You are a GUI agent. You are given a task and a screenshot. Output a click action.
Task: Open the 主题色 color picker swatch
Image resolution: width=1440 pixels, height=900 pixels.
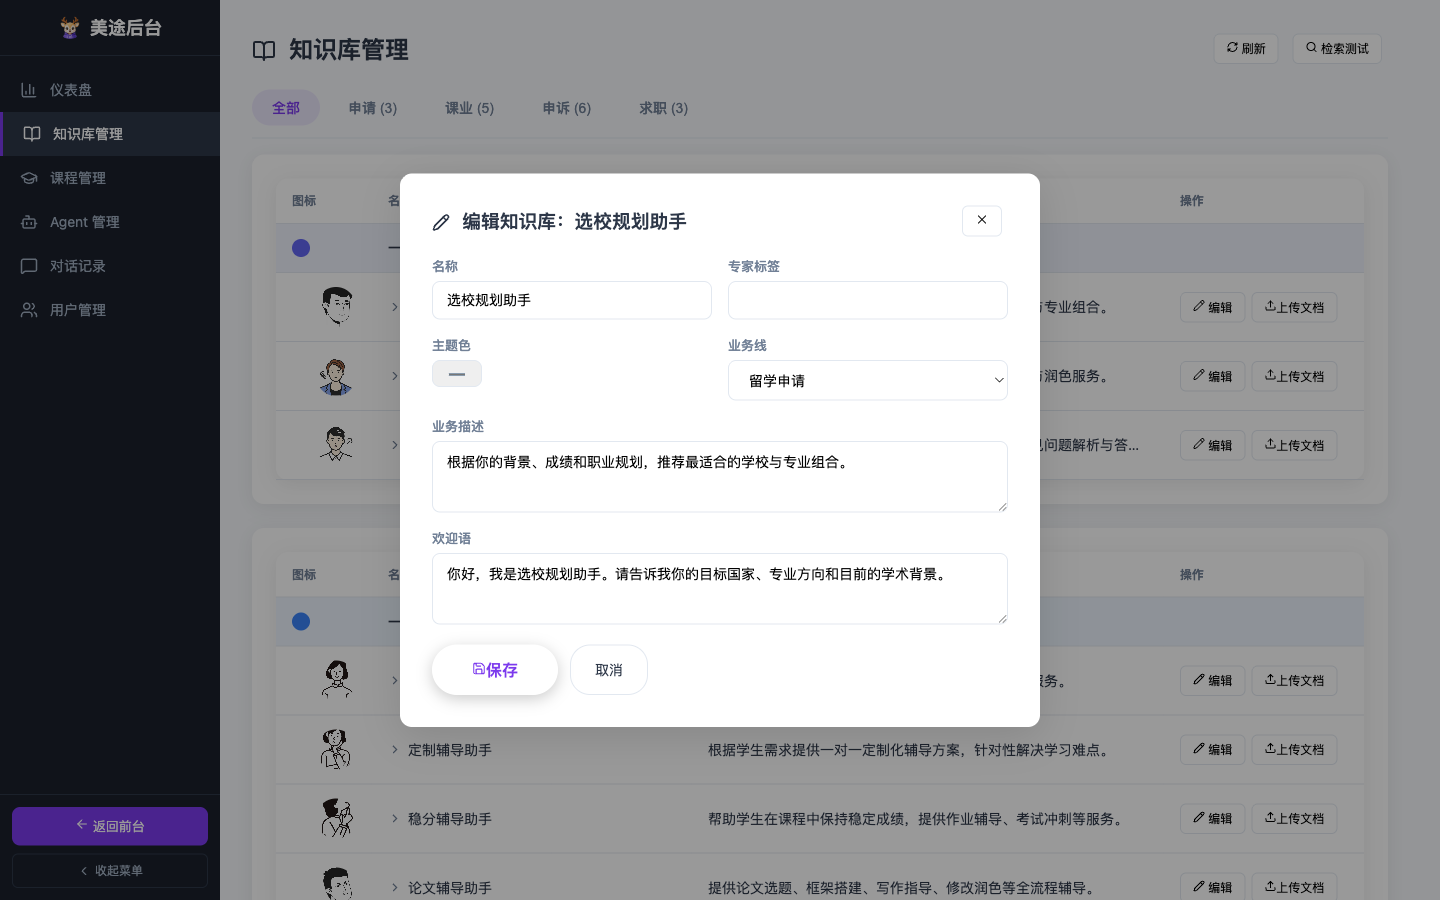[457, 374]
